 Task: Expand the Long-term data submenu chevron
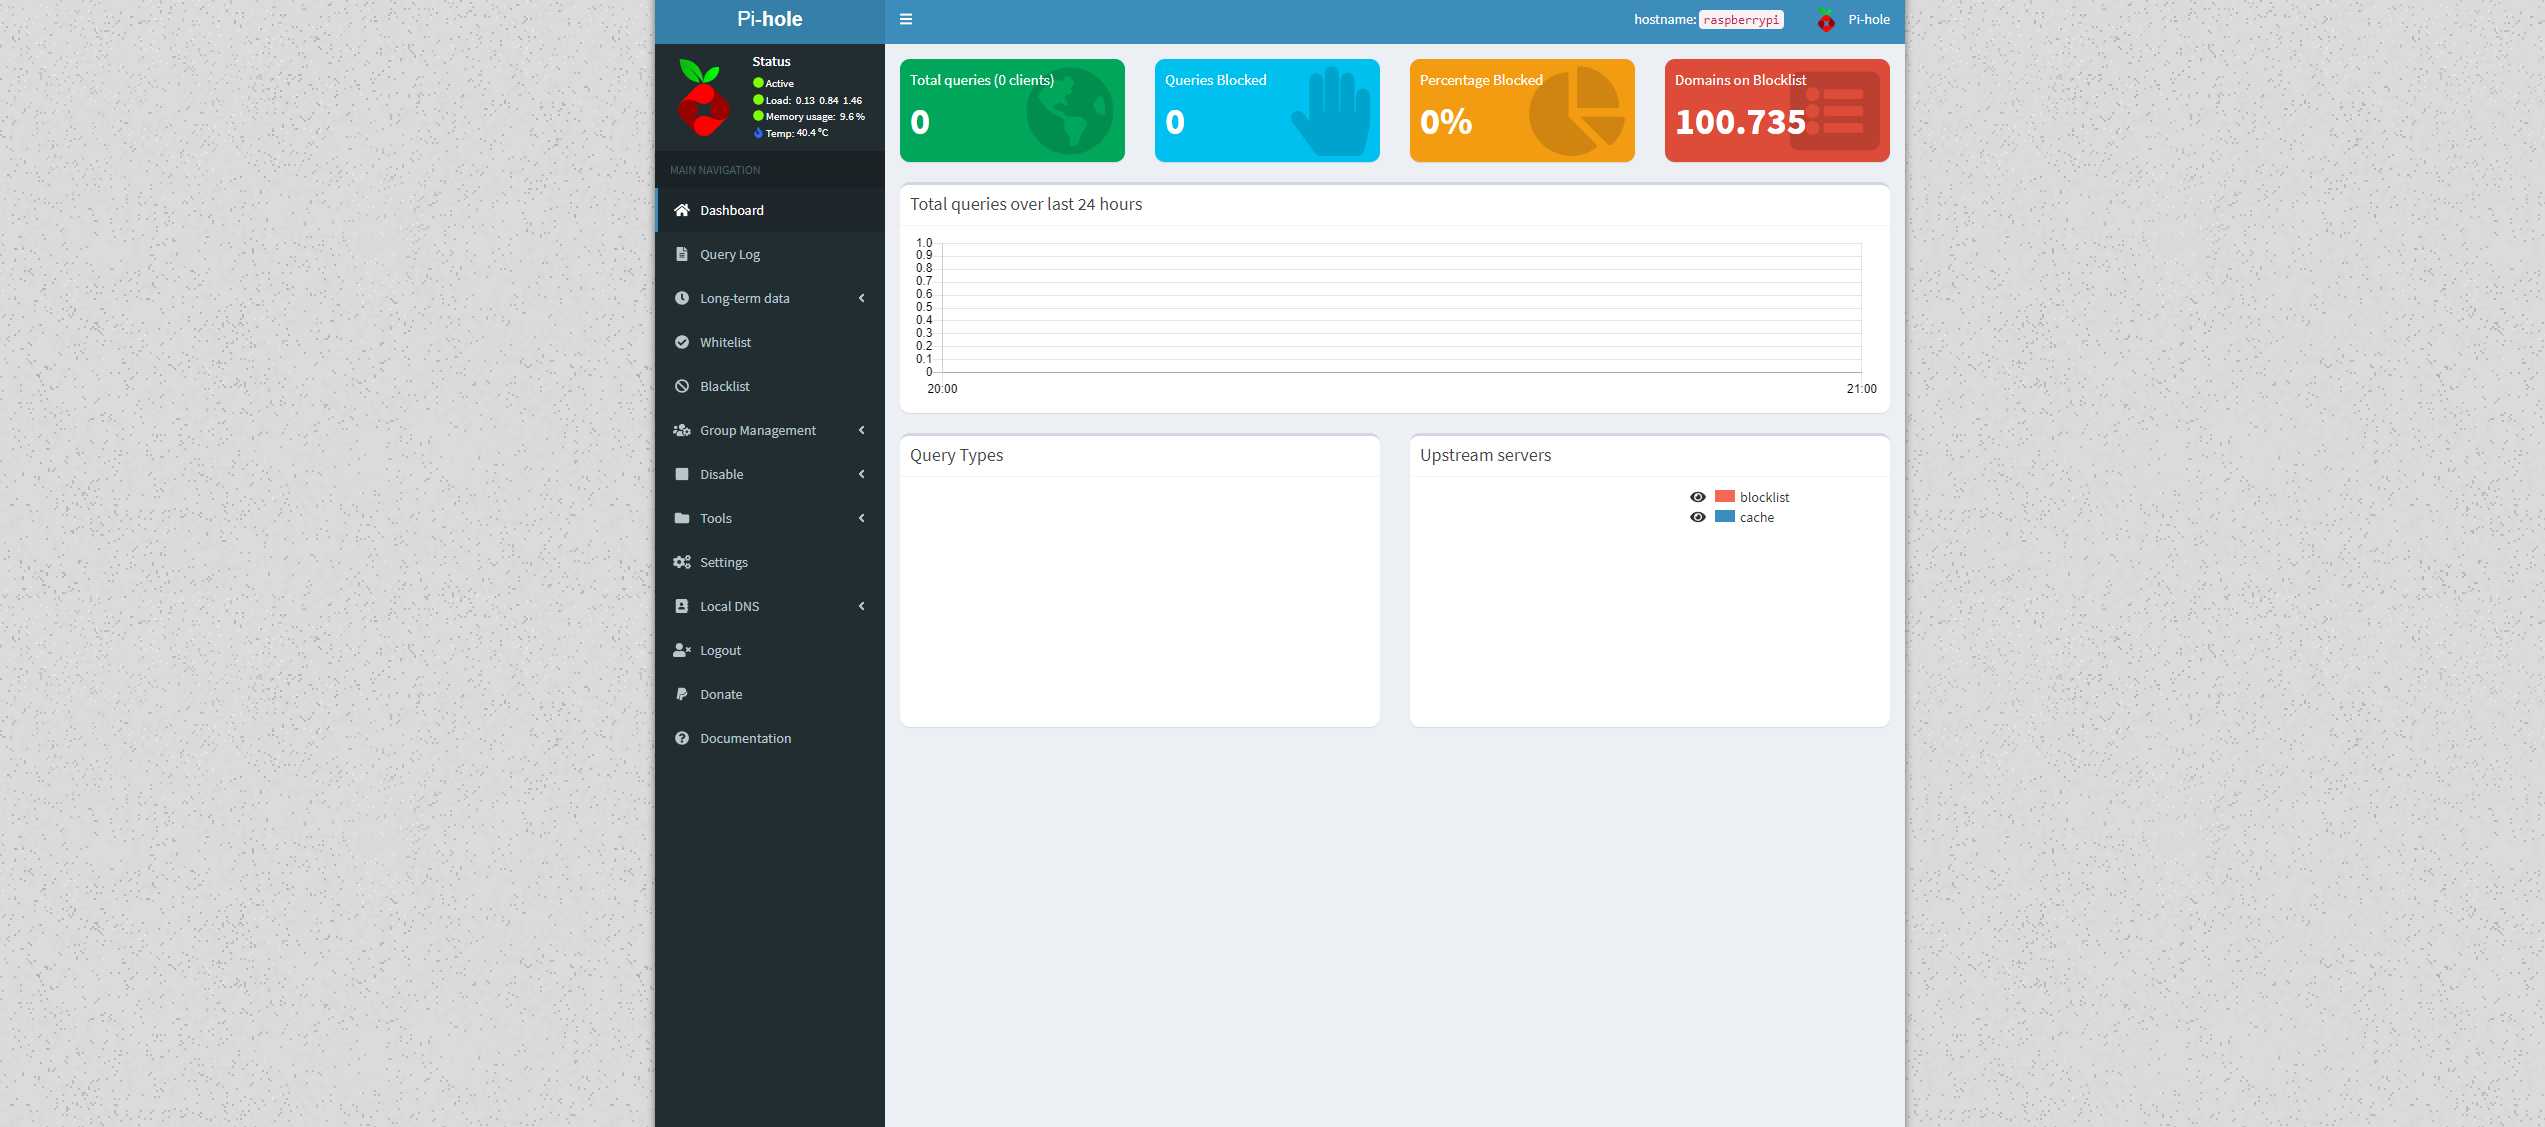pos(862,298)
